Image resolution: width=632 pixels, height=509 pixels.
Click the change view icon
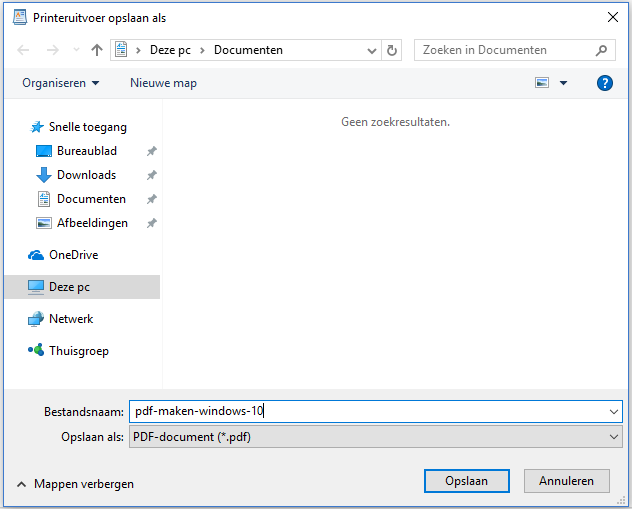click(542, 83)
